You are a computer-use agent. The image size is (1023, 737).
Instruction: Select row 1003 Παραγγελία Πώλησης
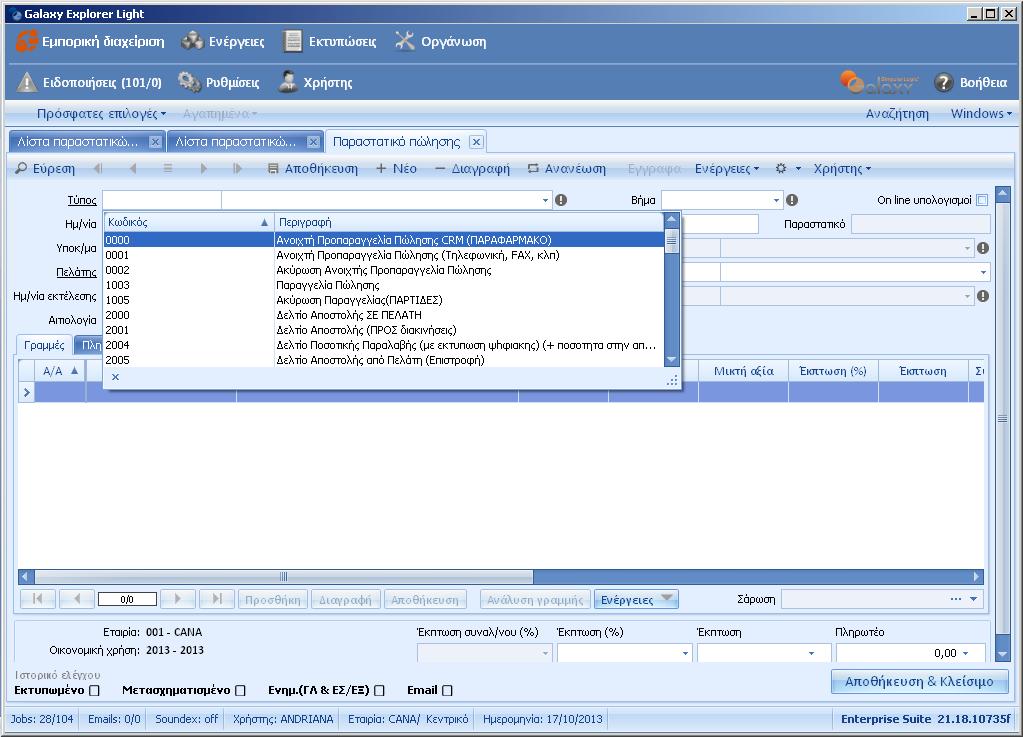(384, 285)
